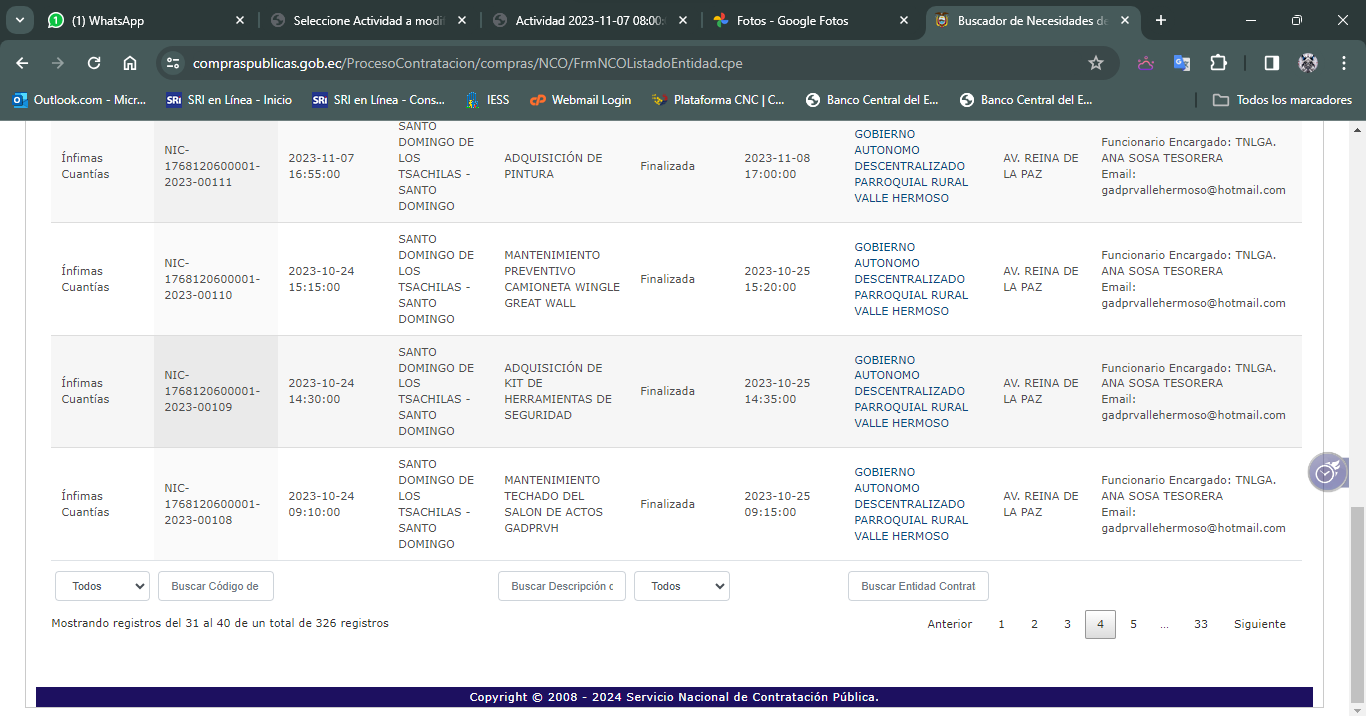Open the Google Translate extension
The height and width of the screenshot is (716, 1366).
1182,63
